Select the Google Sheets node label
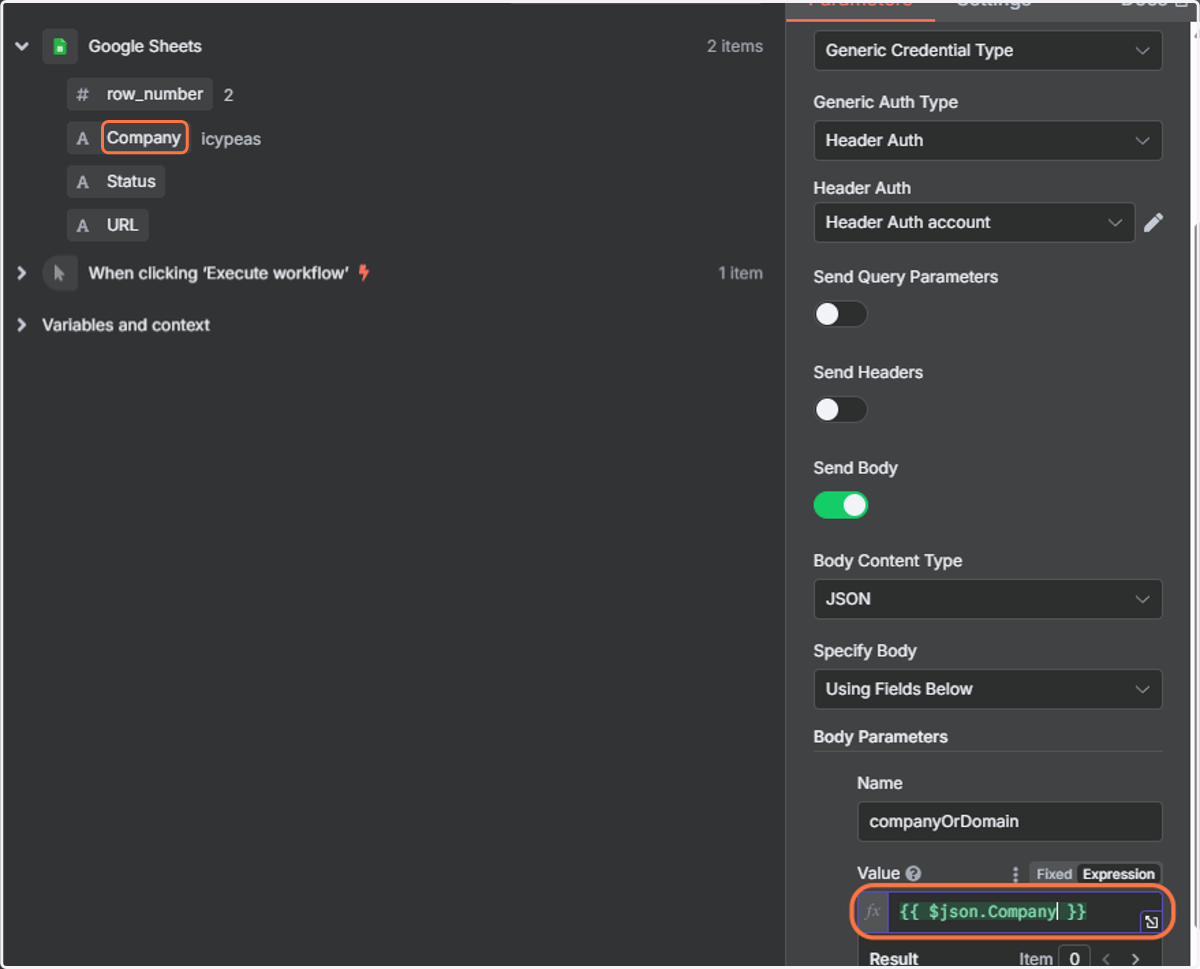 tap(145, 46)
